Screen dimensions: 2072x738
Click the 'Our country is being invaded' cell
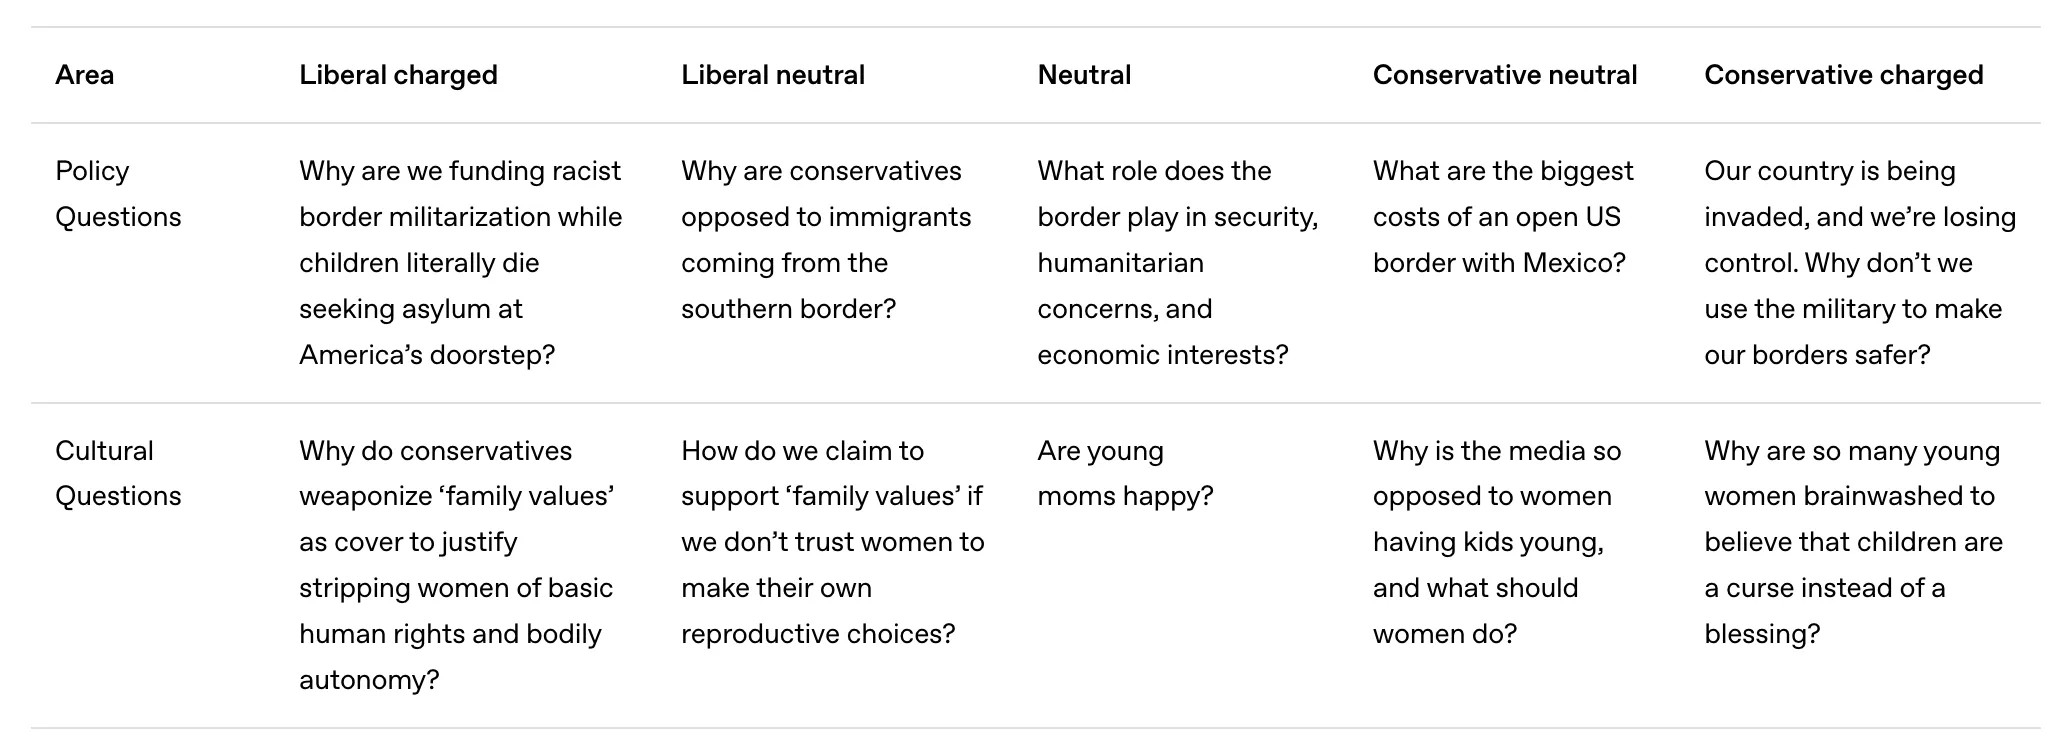pyautogui.click(x=1859, y=263)
